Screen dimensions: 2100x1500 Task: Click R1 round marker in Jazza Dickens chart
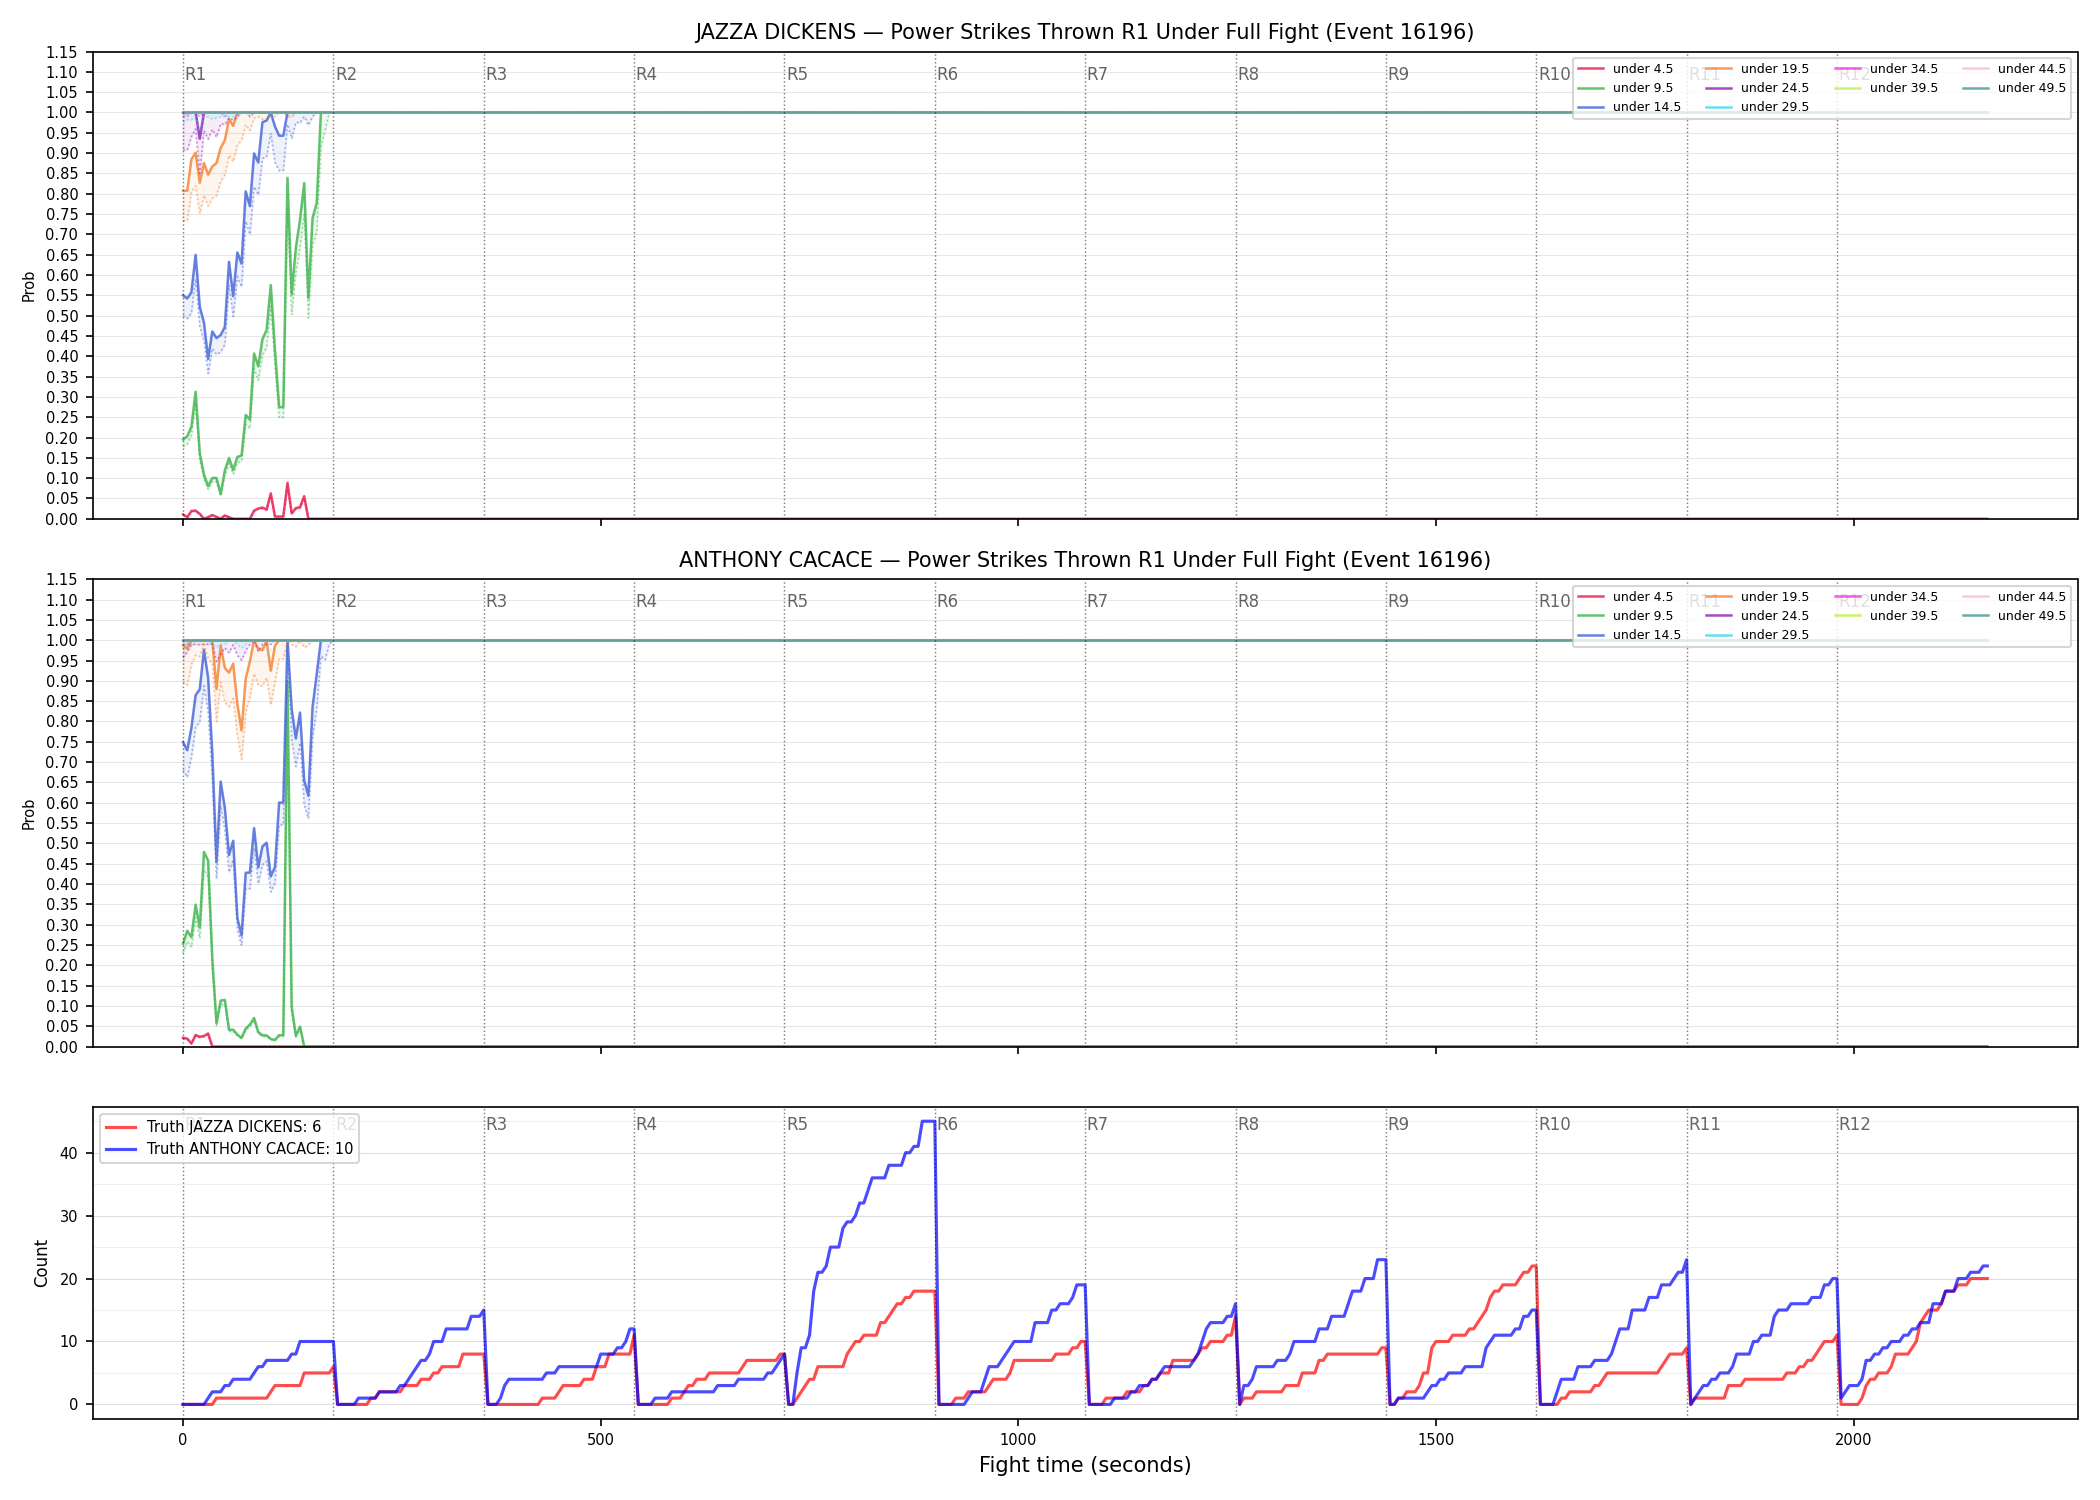click(195, 74)
